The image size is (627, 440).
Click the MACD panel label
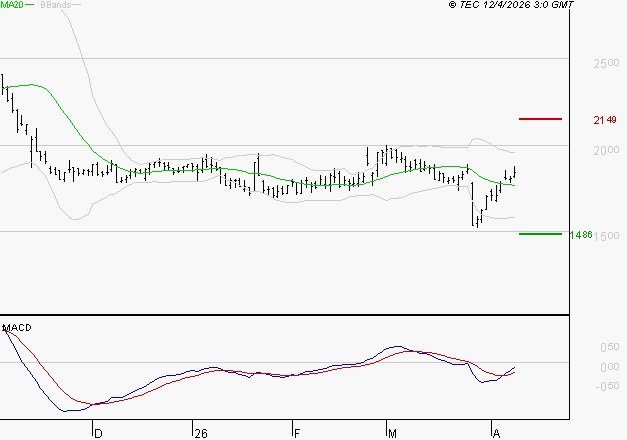[x=17, y=328]
